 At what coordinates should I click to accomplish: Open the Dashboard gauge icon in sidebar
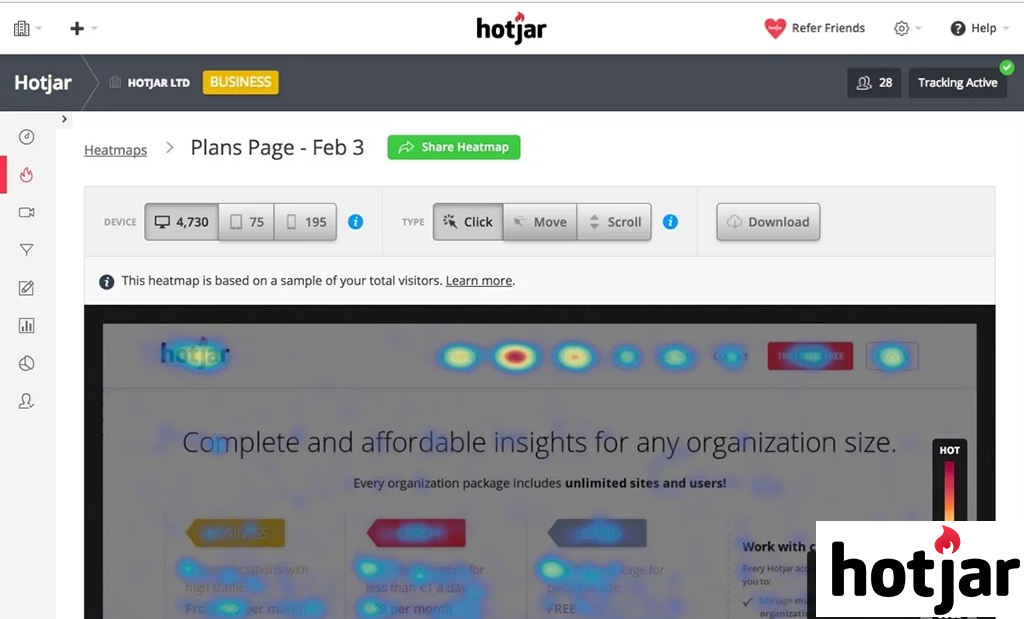pyautogui.click(x=27, y=137)
